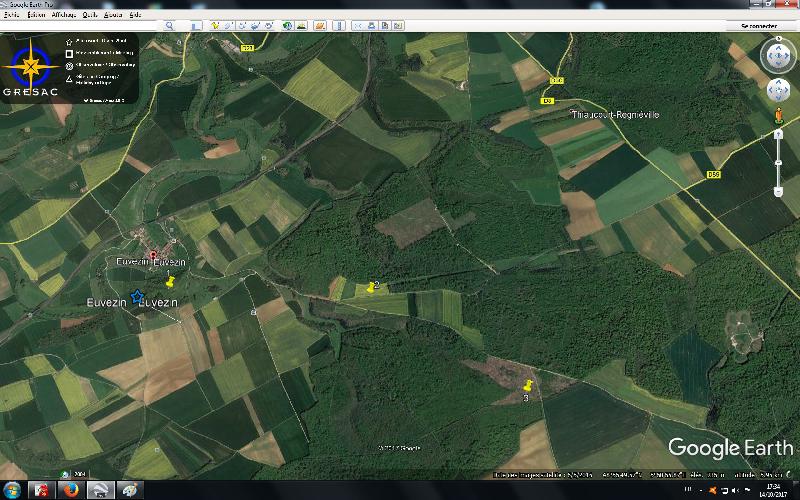The height and width of the screenshot is (500, 800).
Task: Open the Affichage menu
Action: point(64,15)
